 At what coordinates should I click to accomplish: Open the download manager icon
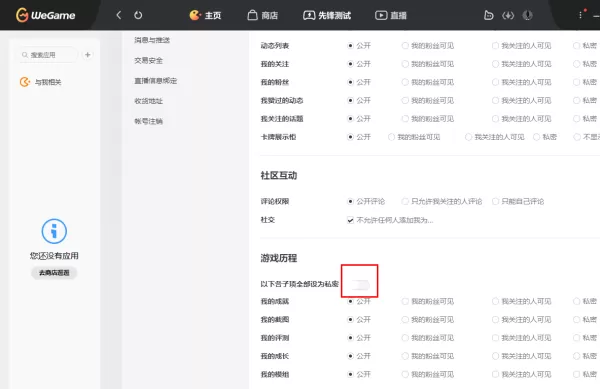point(508,15)
